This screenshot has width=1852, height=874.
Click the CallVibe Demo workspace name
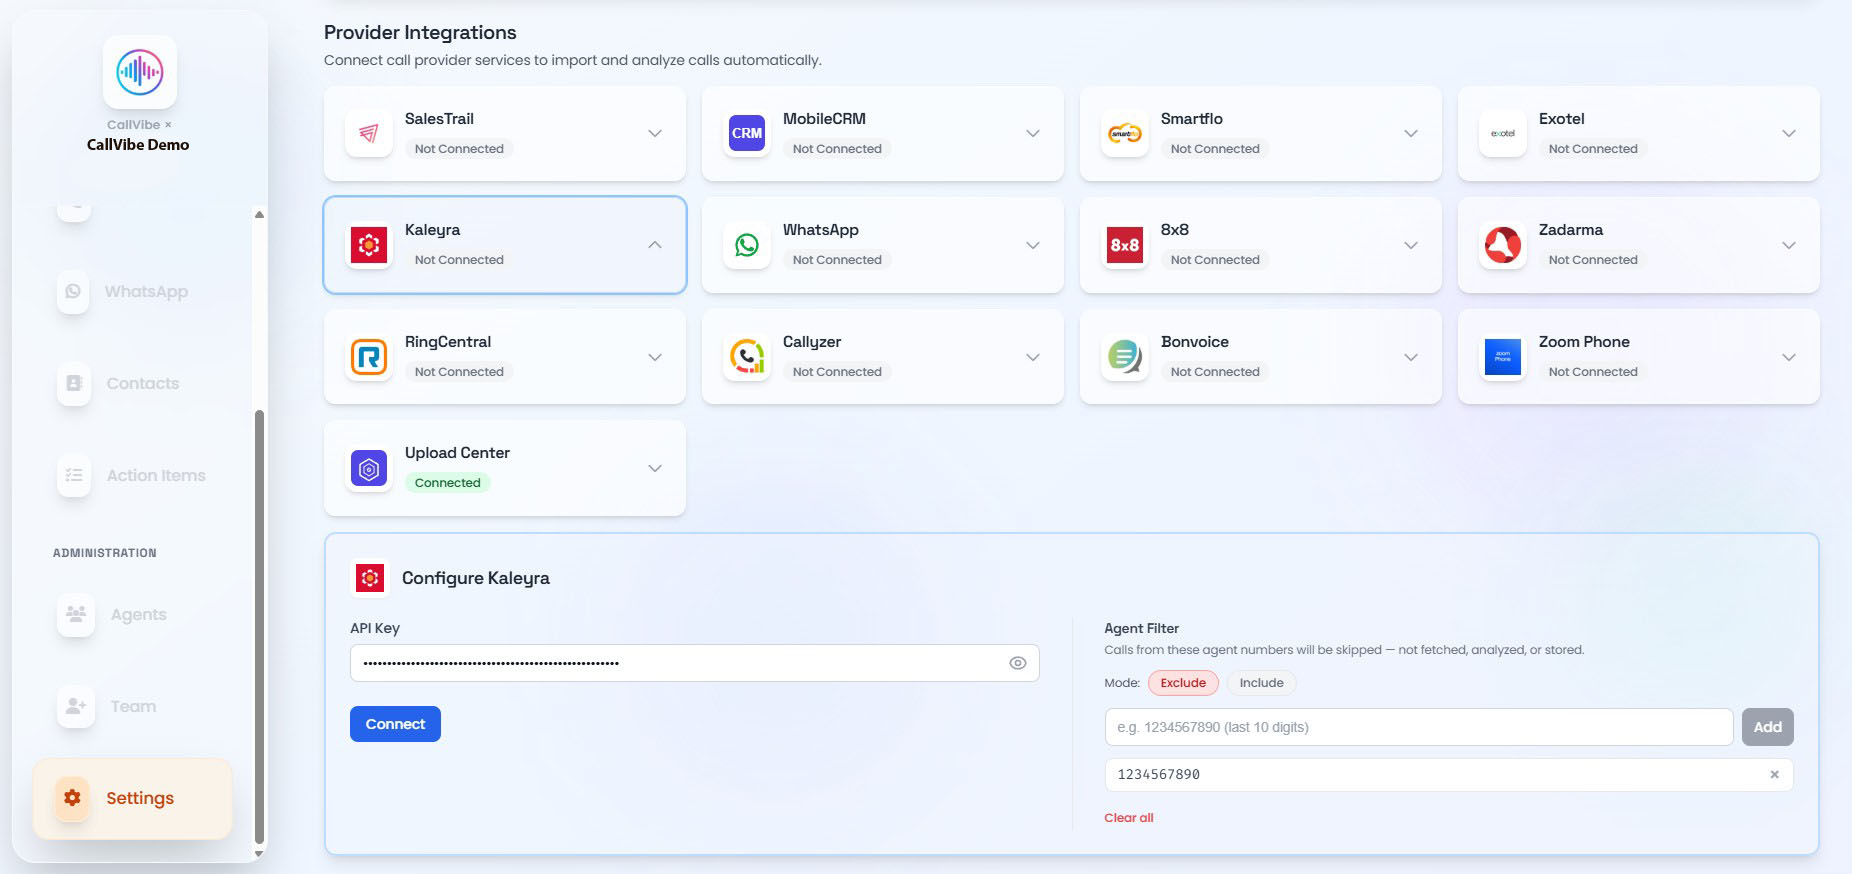pos(138,144)
